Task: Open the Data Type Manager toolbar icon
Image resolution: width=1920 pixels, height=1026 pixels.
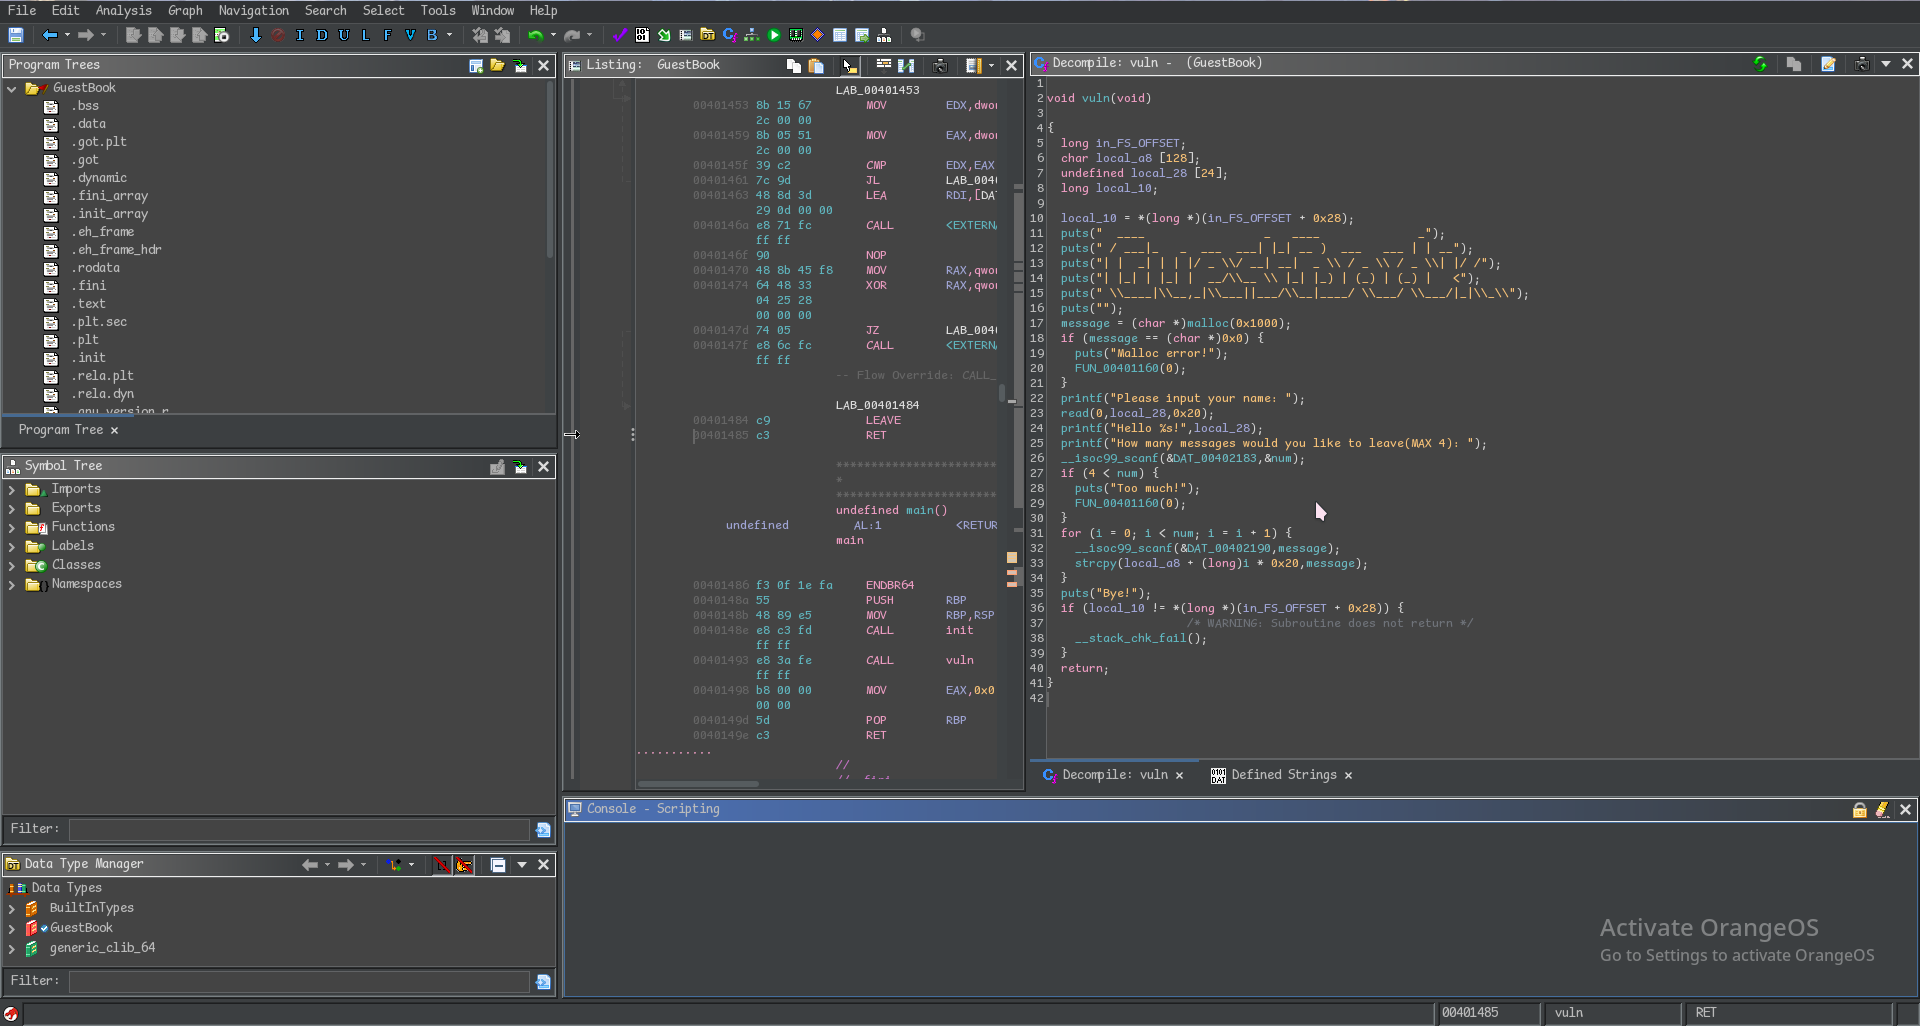Action: coord(708,35)
